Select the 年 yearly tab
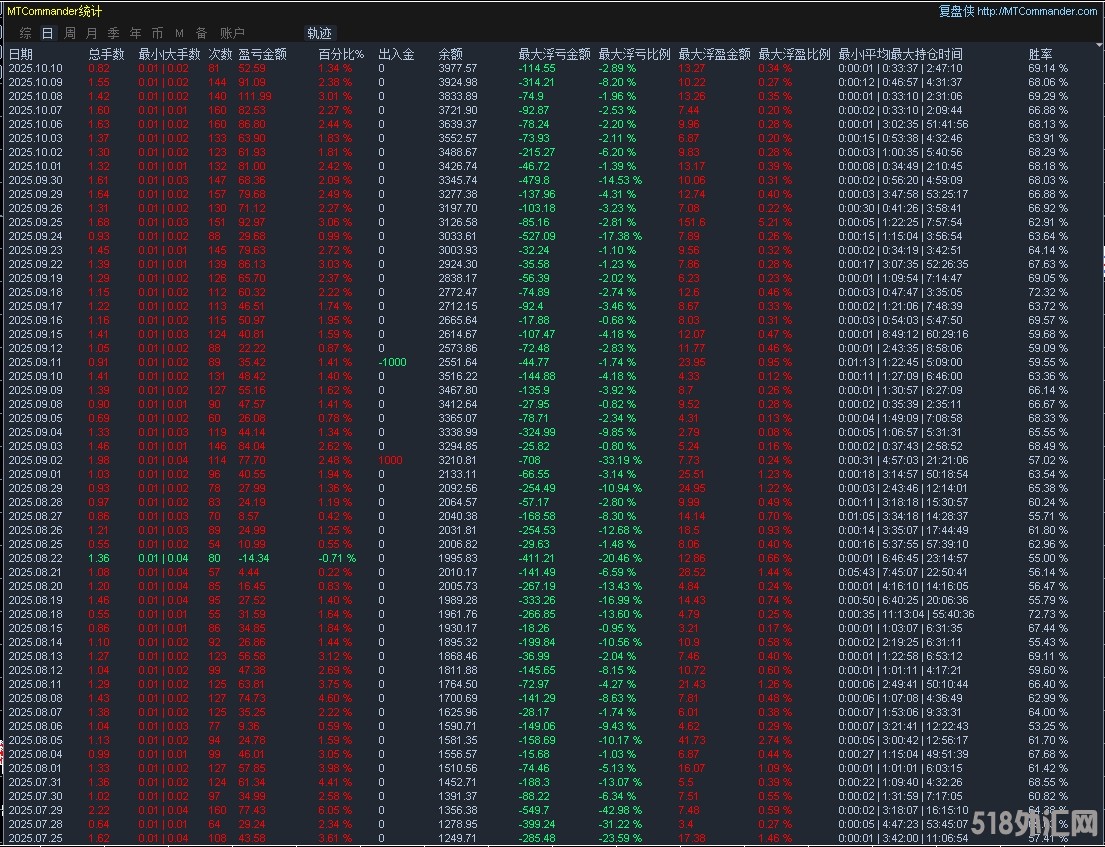The width and height of the screenshot is (1105, 847). pyautogui.click(x=135, y=33)
